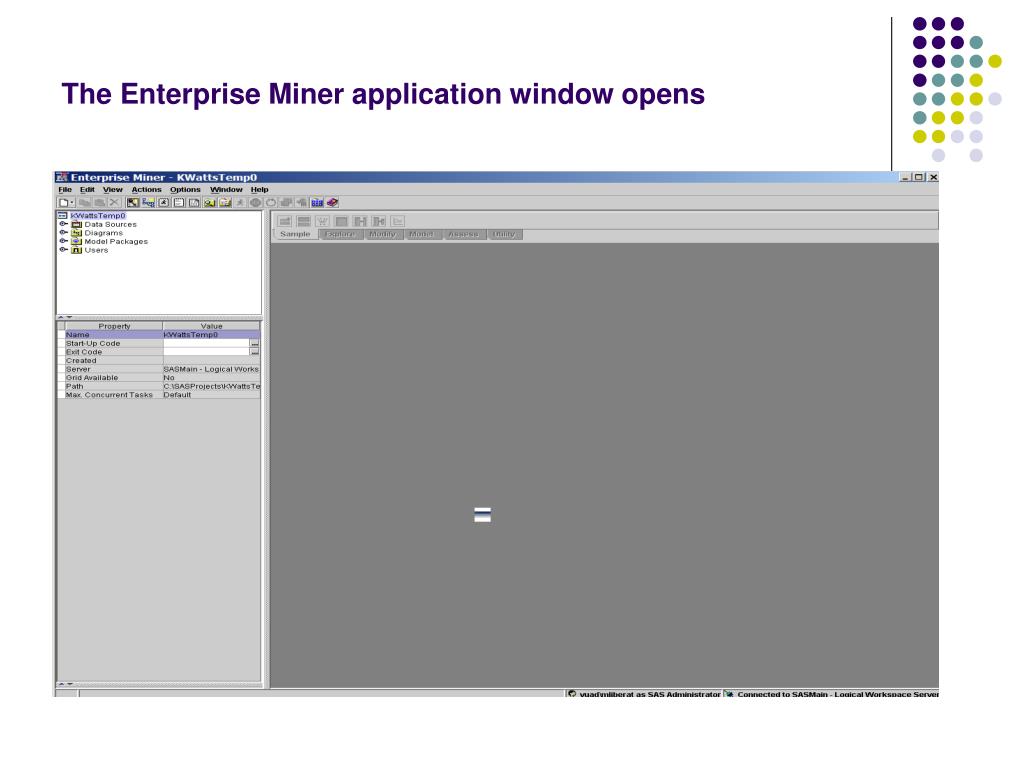The height and width of the screenshot is (768, 1024).
Task: Click the 'SASMain - Logical Works' value
Action: pyautogui.click(x=211, y=368)
